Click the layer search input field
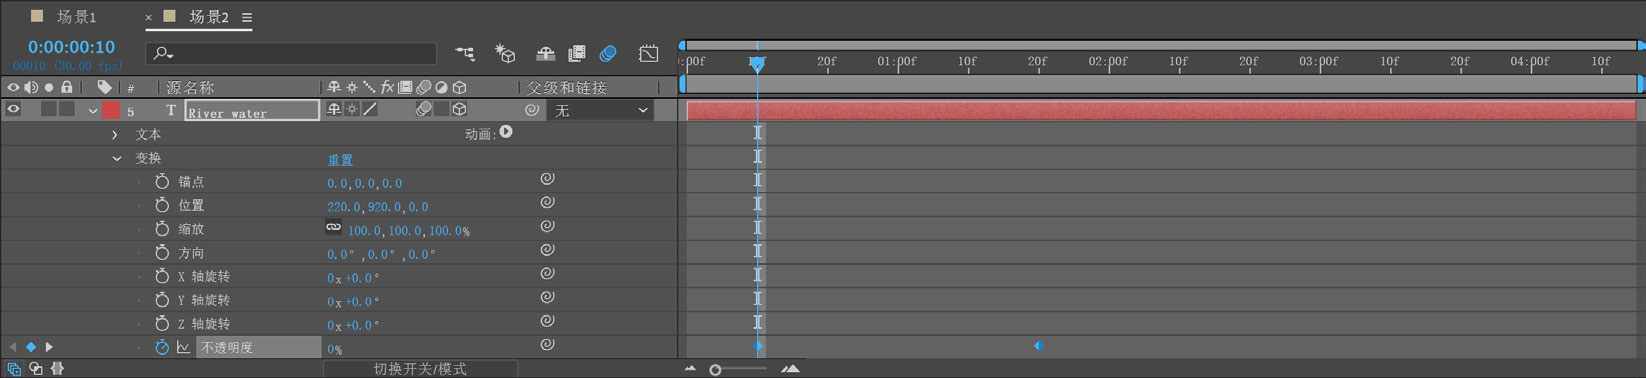 point(291,53)
